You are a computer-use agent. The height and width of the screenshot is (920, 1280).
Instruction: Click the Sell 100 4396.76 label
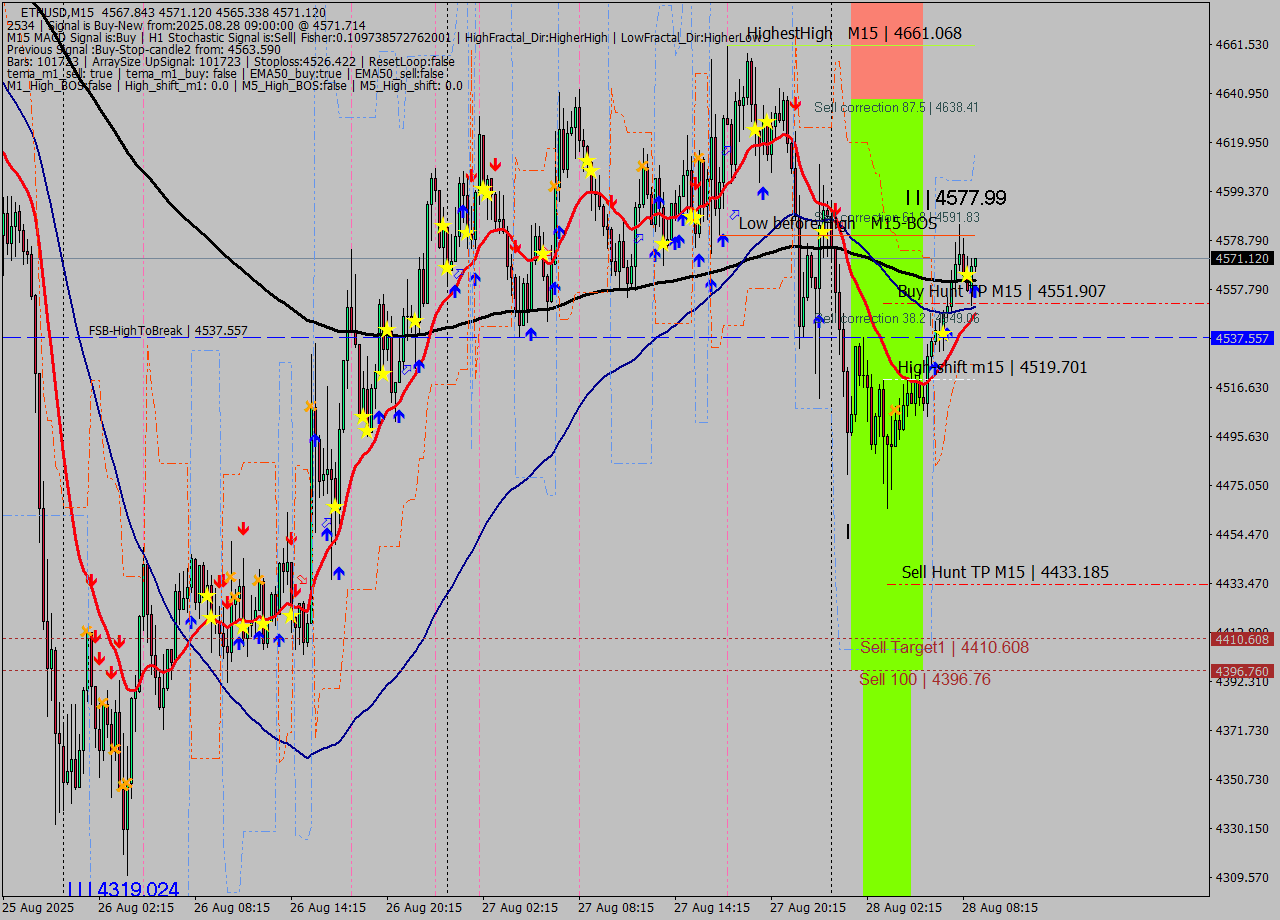(925, 680)
